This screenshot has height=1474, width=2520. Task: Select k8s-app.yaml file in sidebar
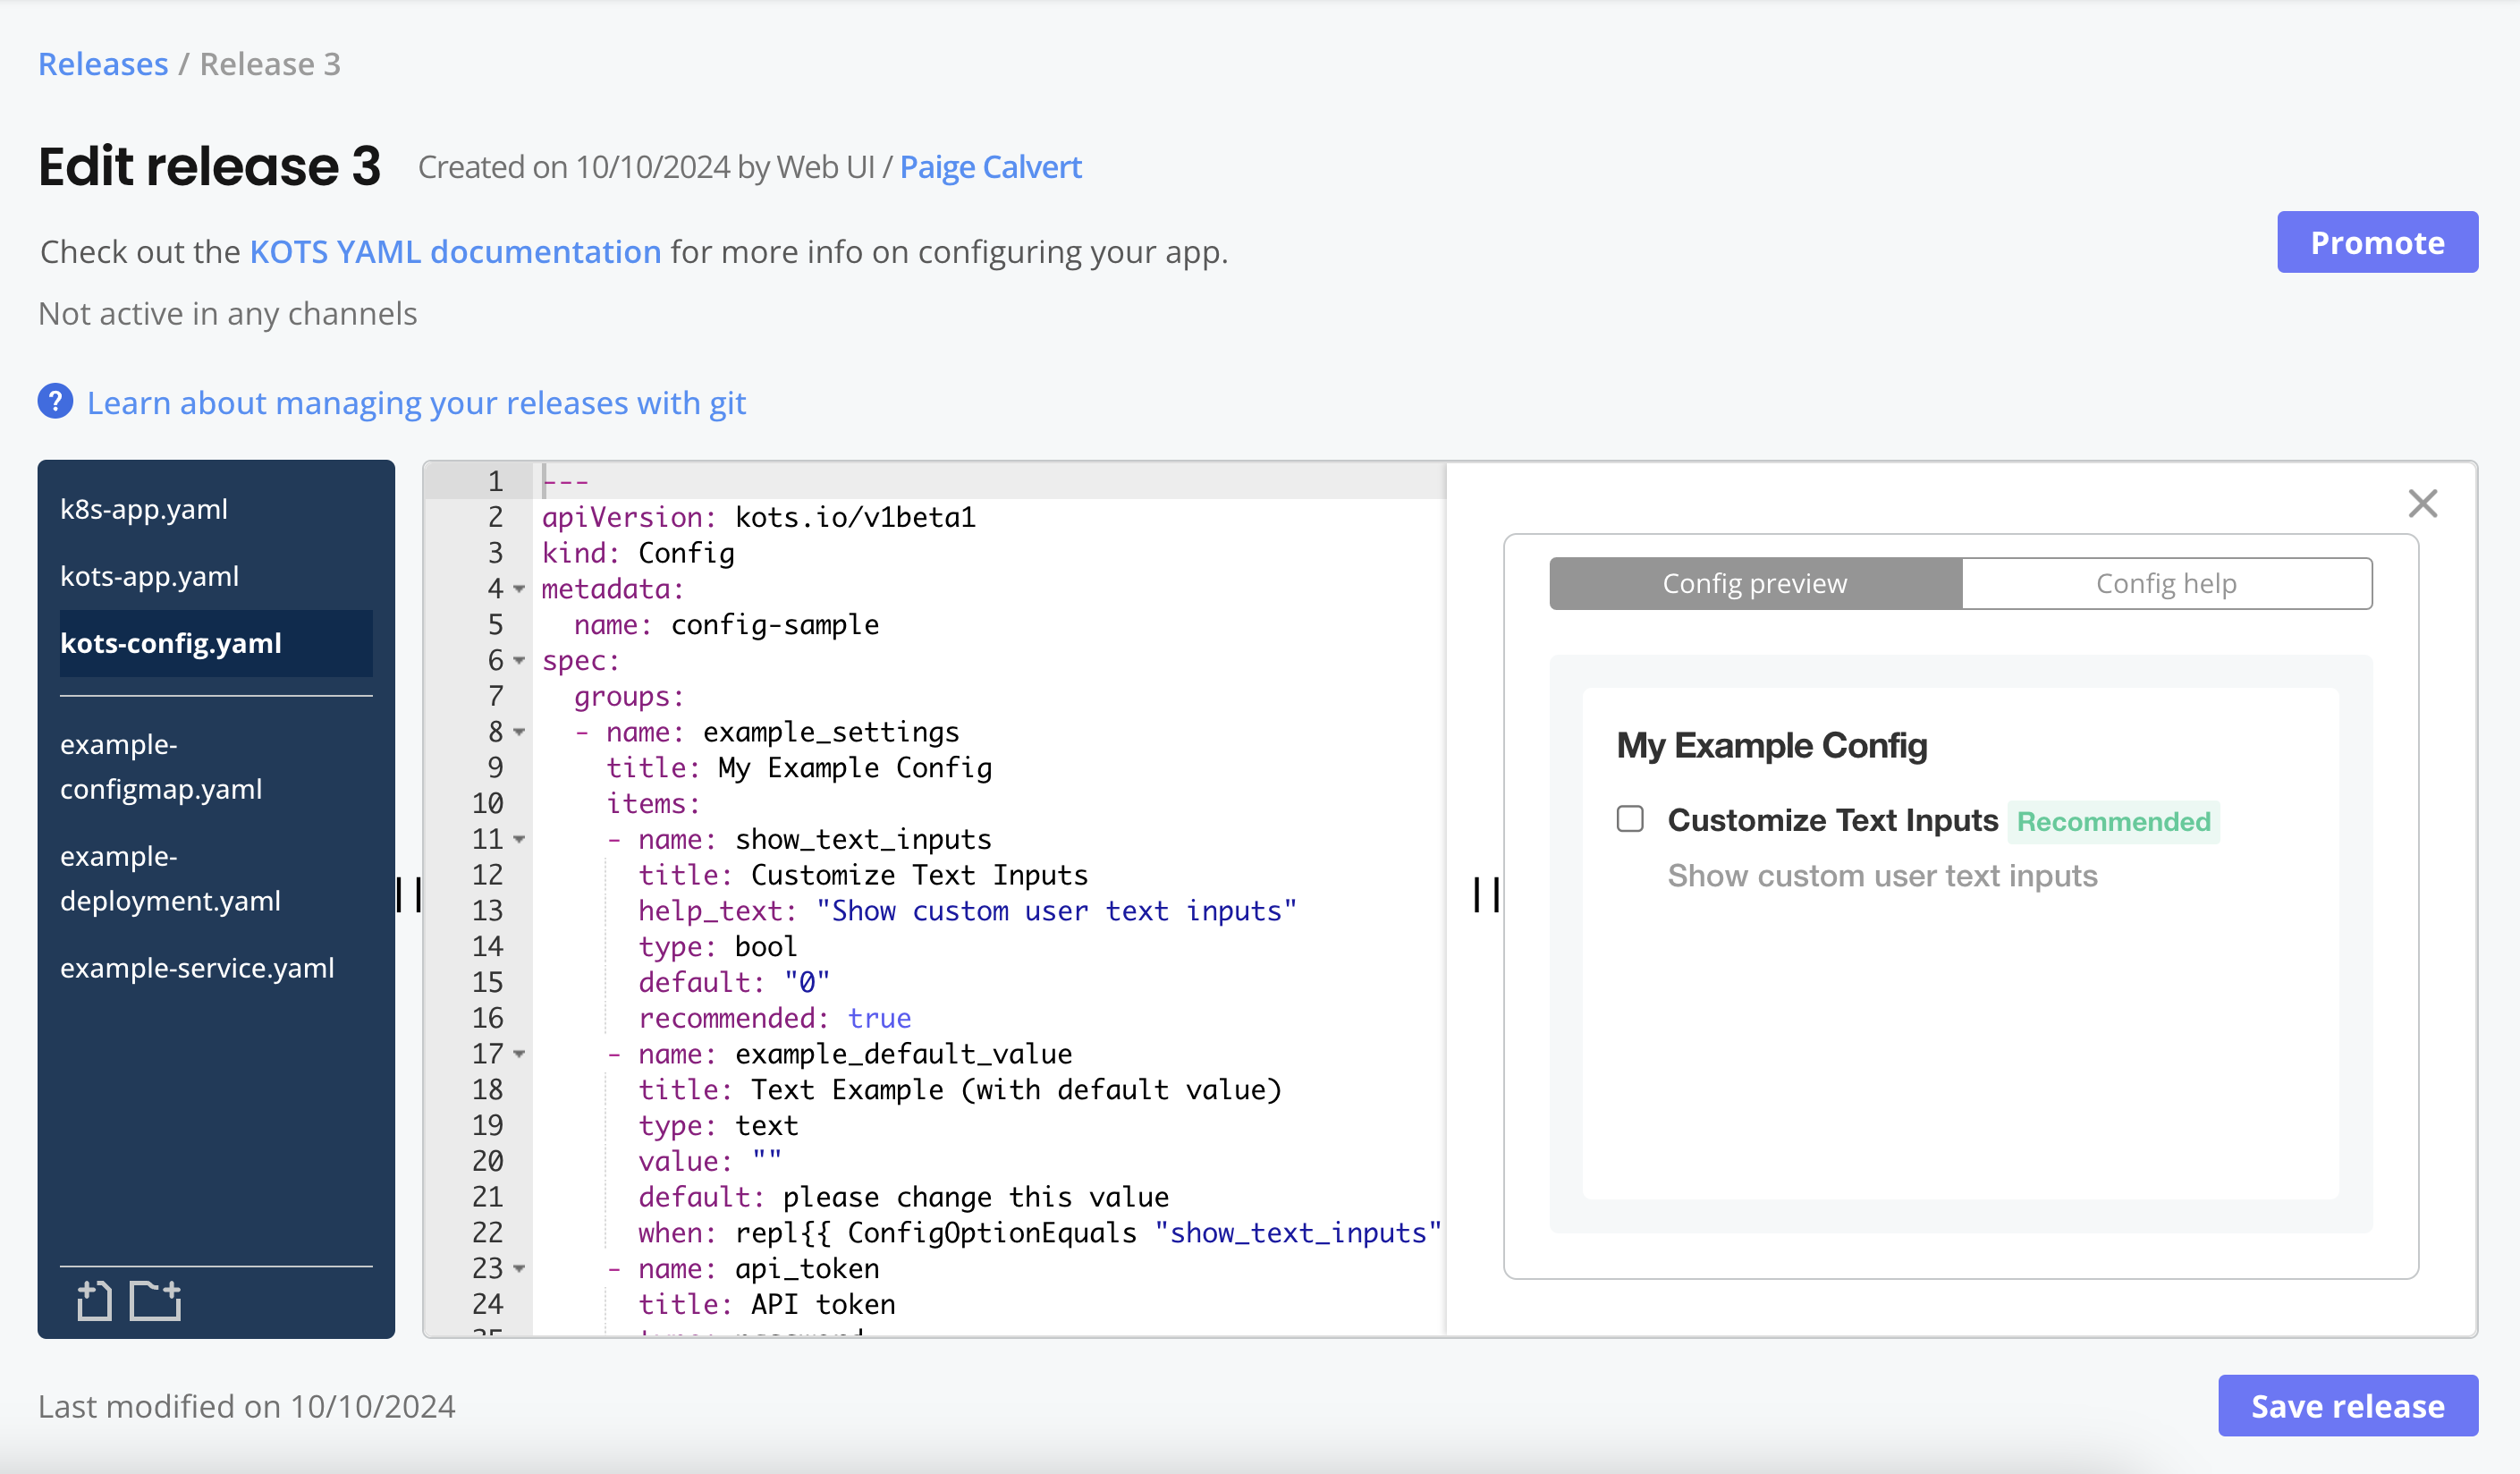[x=146, y=509]
